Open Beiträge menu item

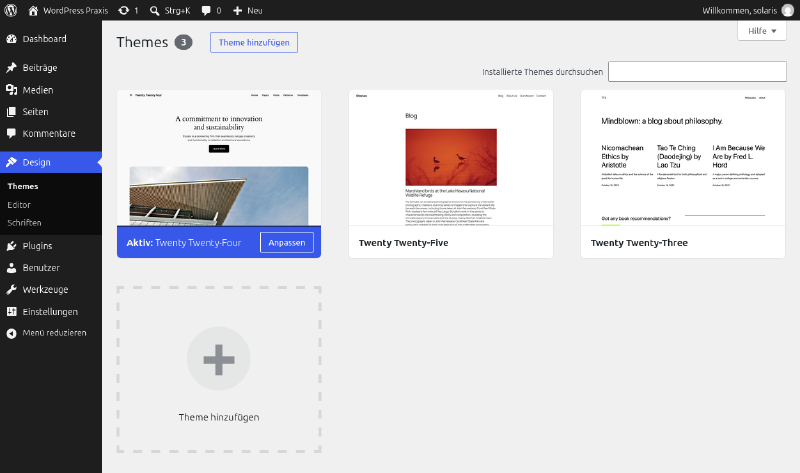click(x=51, y=68)
